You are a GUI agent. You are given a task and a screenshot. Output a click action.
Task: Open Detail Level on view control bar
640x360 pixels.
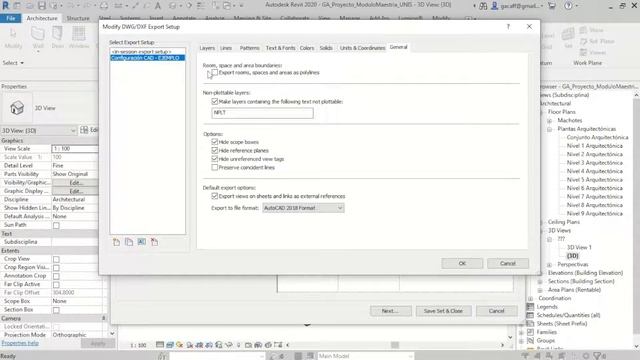pos(160,345)
